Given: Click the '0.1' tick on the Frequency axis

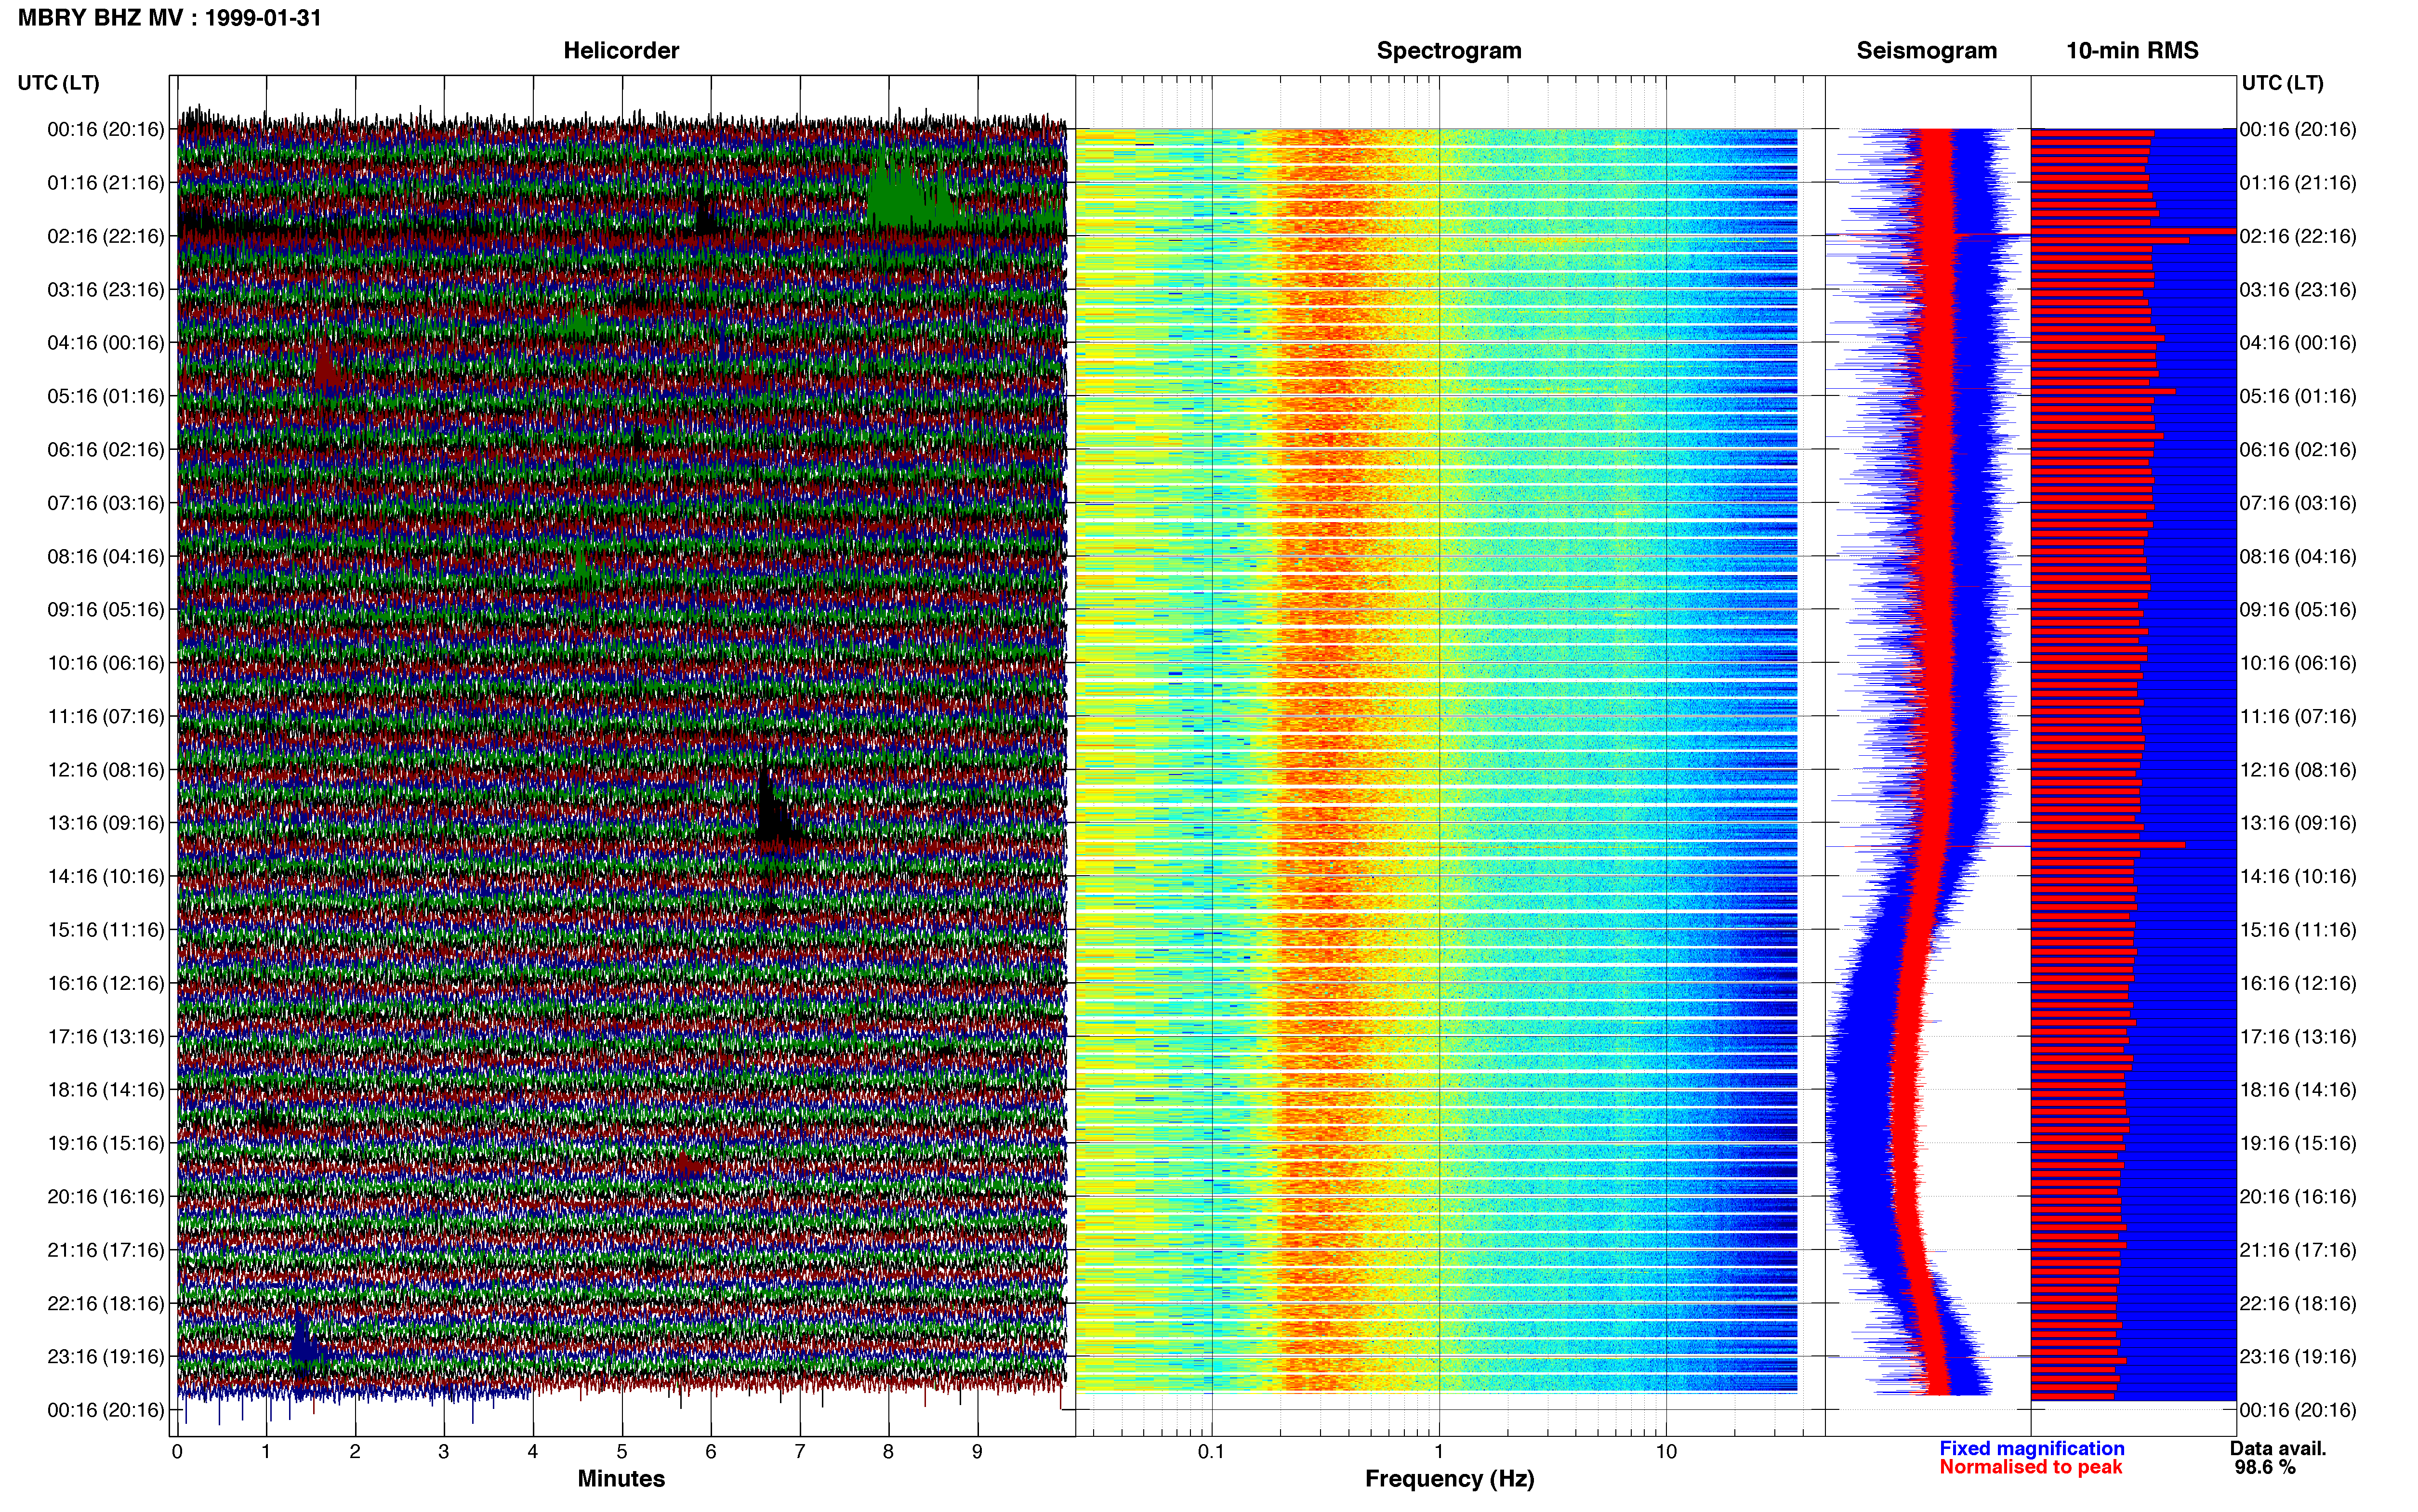Looking at the screenshot, I should pyautogui.click(x=1211, y=1452).
